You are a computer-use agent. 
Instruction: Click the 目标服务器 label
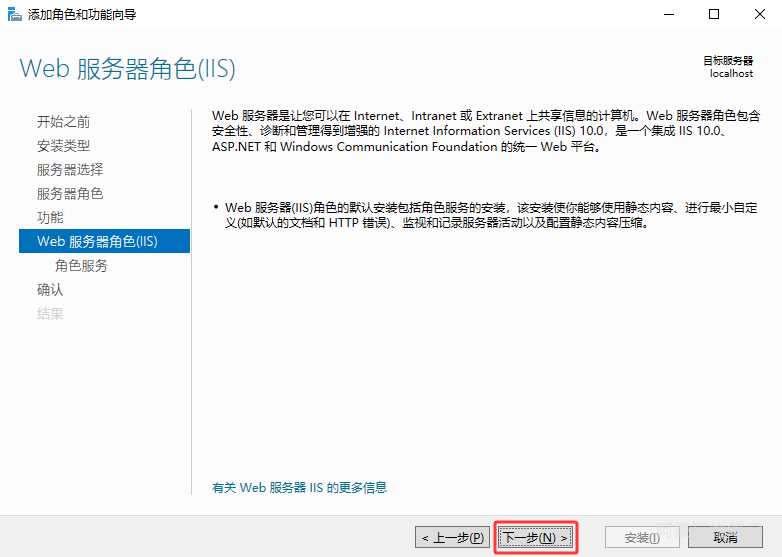point(728,61)
